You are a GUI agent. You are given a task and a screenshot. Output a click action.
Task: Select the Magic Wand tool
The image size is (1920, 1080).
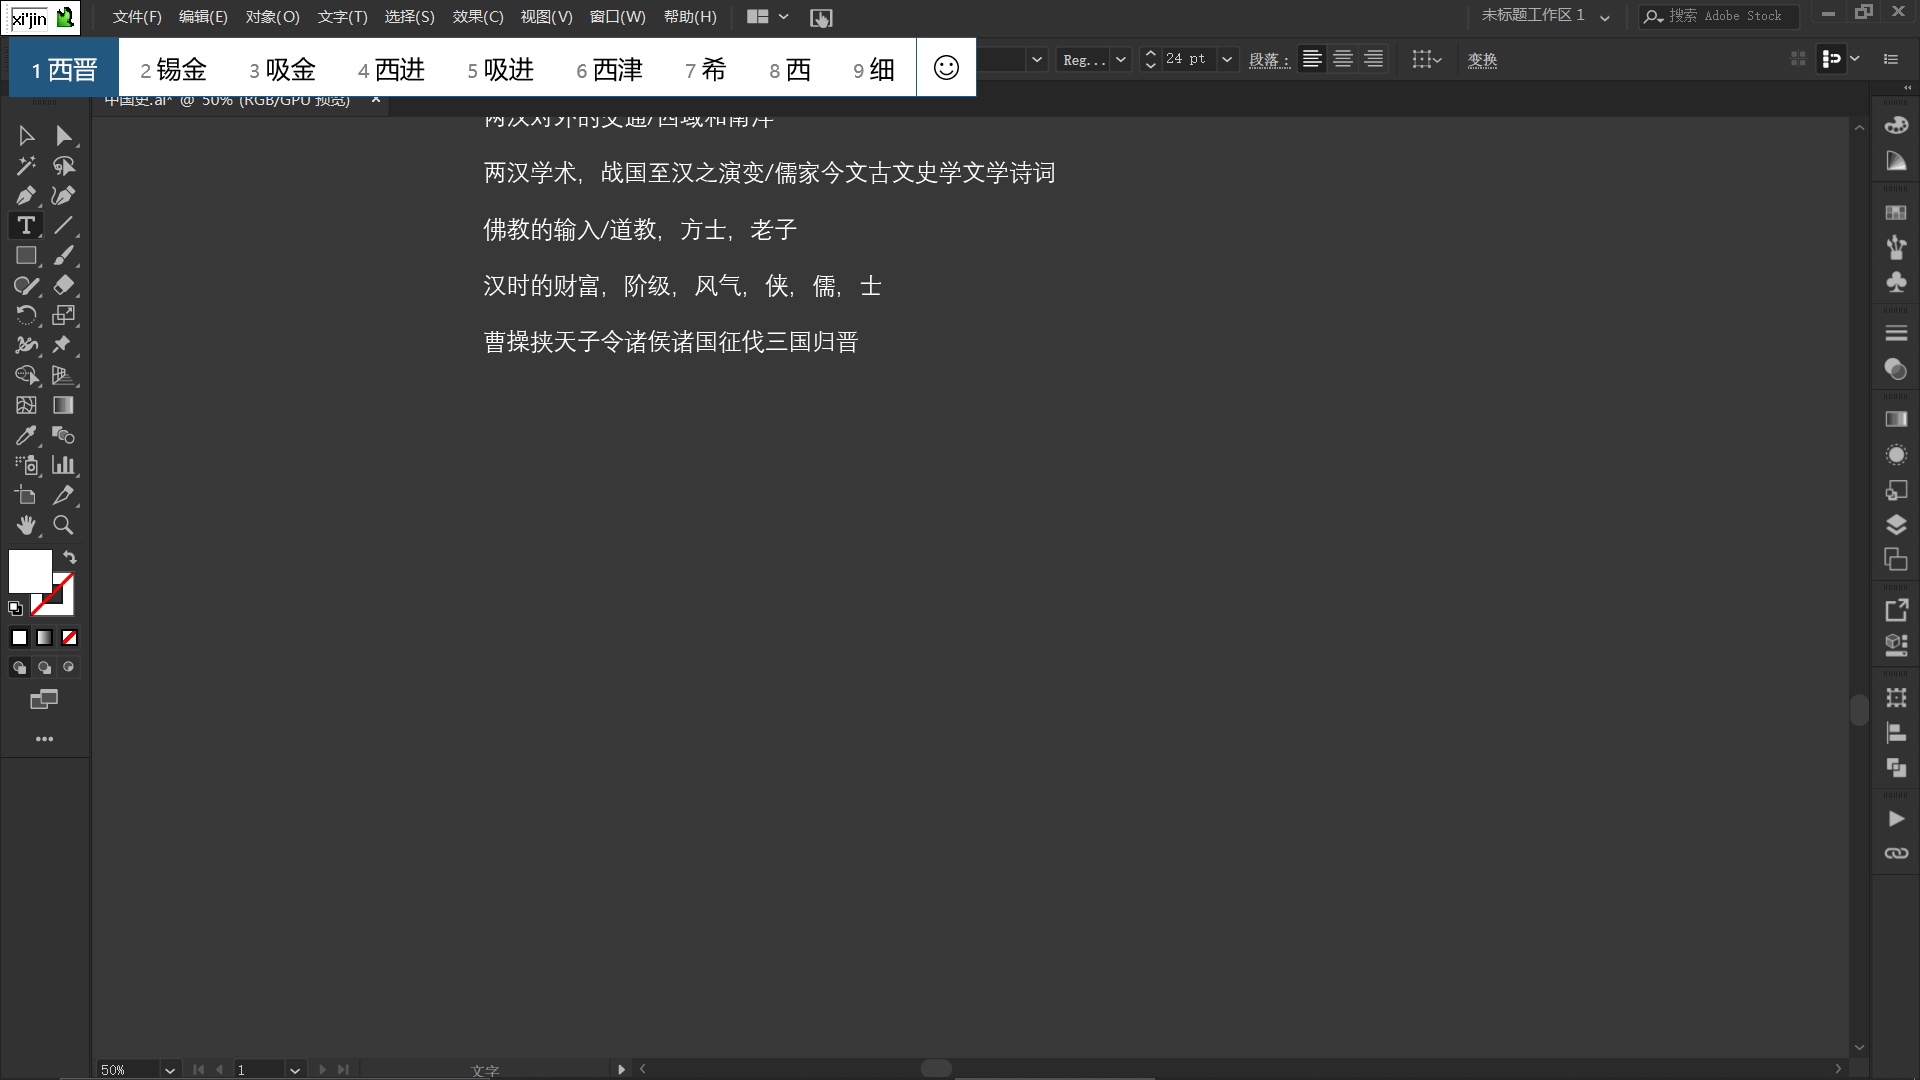click(26, 166)
